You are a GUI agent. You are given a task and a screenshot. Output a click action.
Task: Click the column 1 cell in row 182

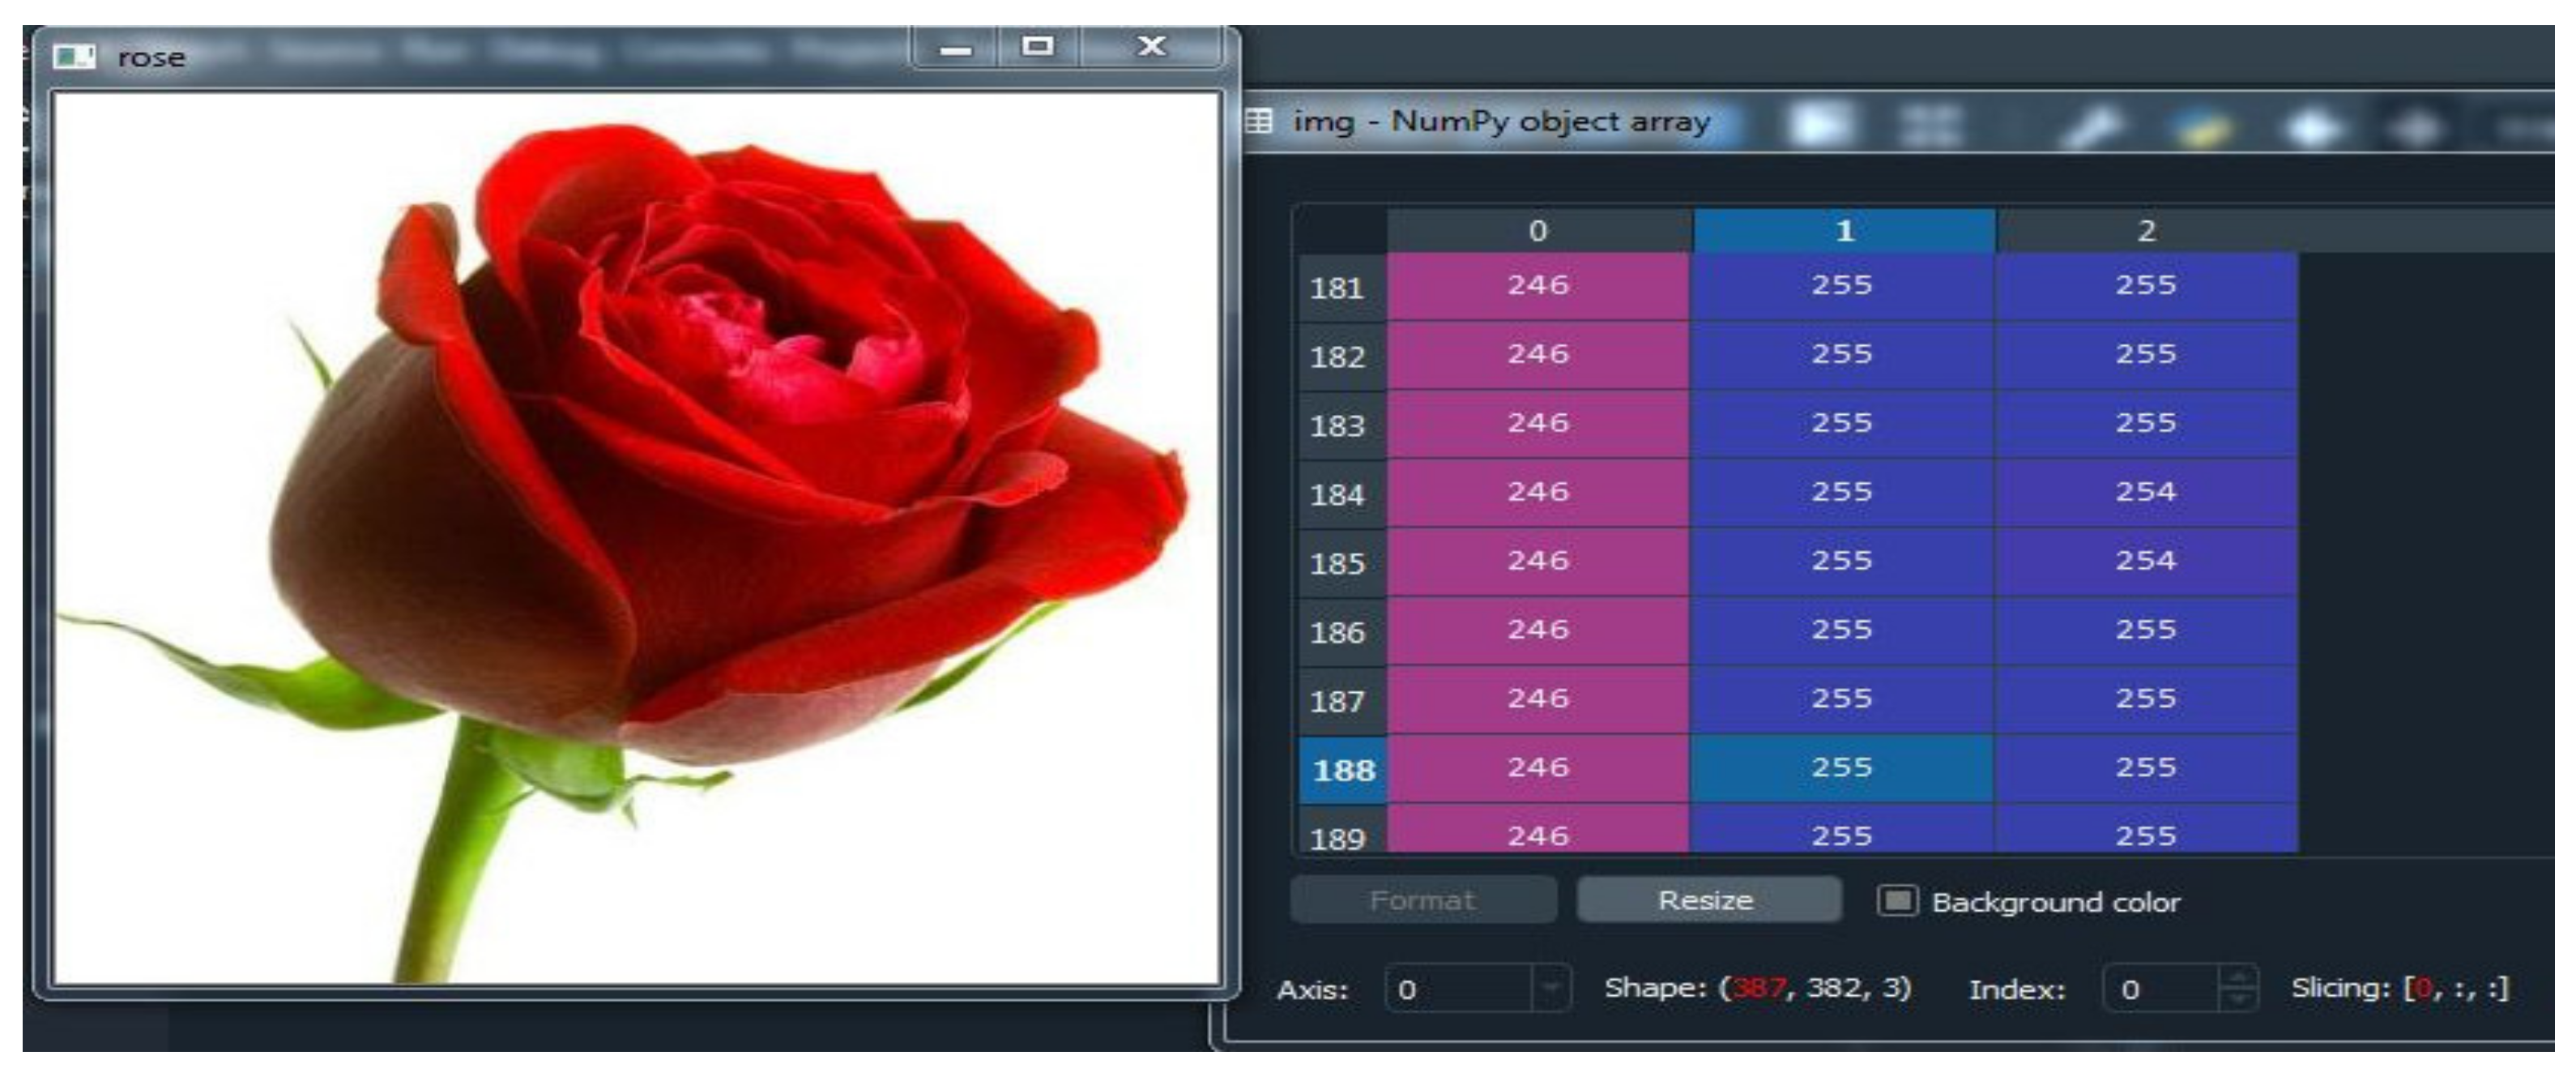point(1842,355)
